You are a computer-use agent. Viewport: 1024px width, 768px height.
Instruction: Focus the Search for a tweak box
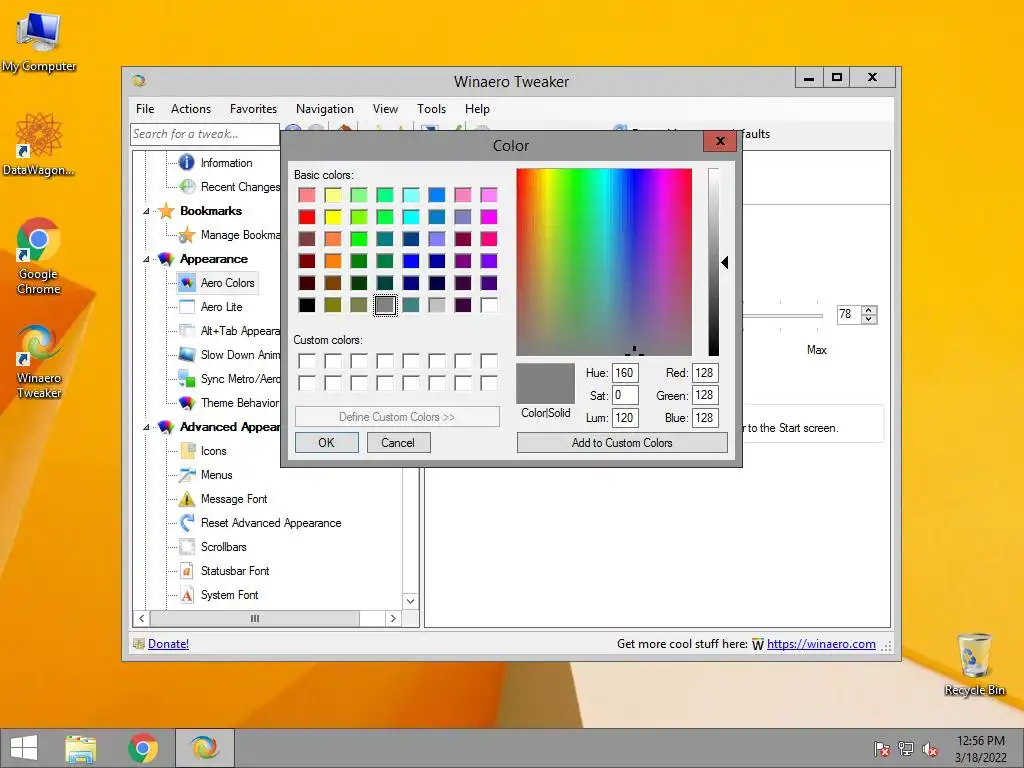coord(204,134)
